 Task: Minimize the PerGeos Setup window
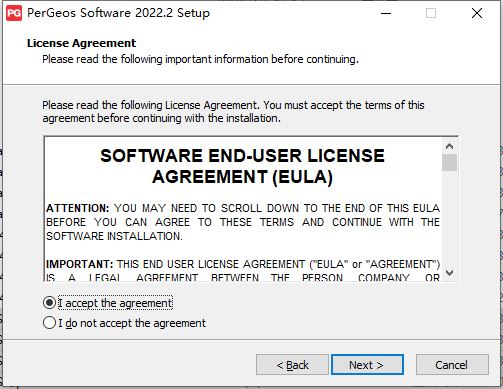(x=386, y=13)
